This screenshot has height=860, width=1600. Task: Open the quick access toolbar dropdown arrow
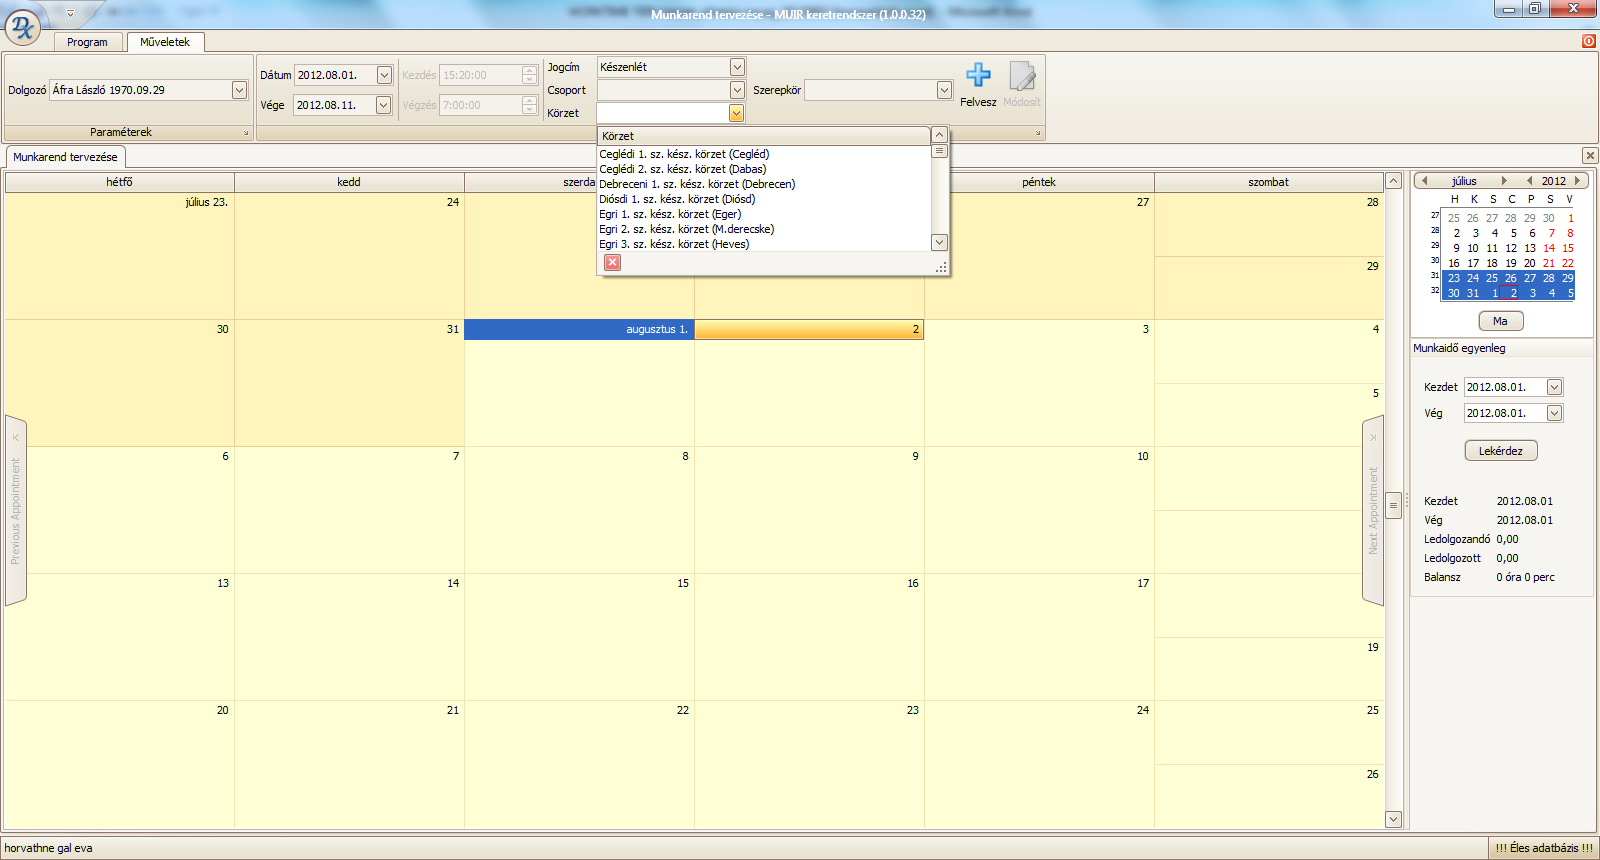(70, 14)
